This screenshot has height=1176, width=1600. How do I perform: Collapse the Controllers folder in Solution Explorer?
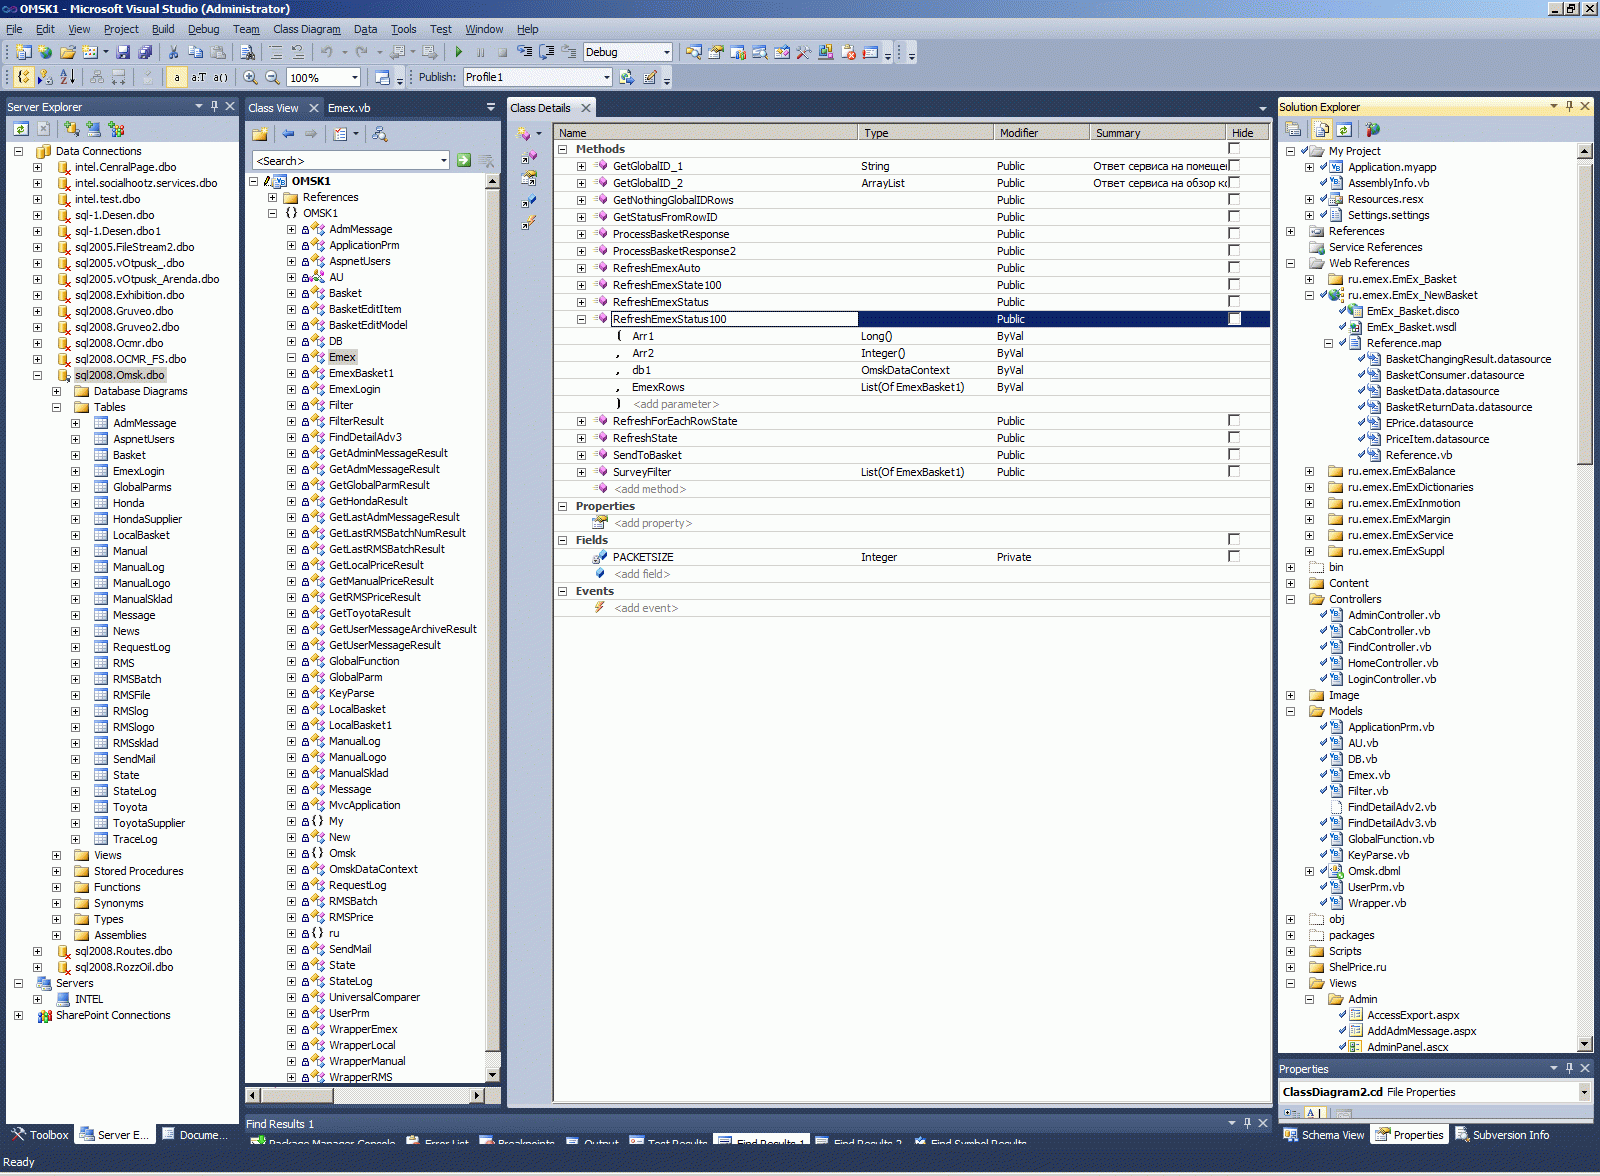(1290, 599)
